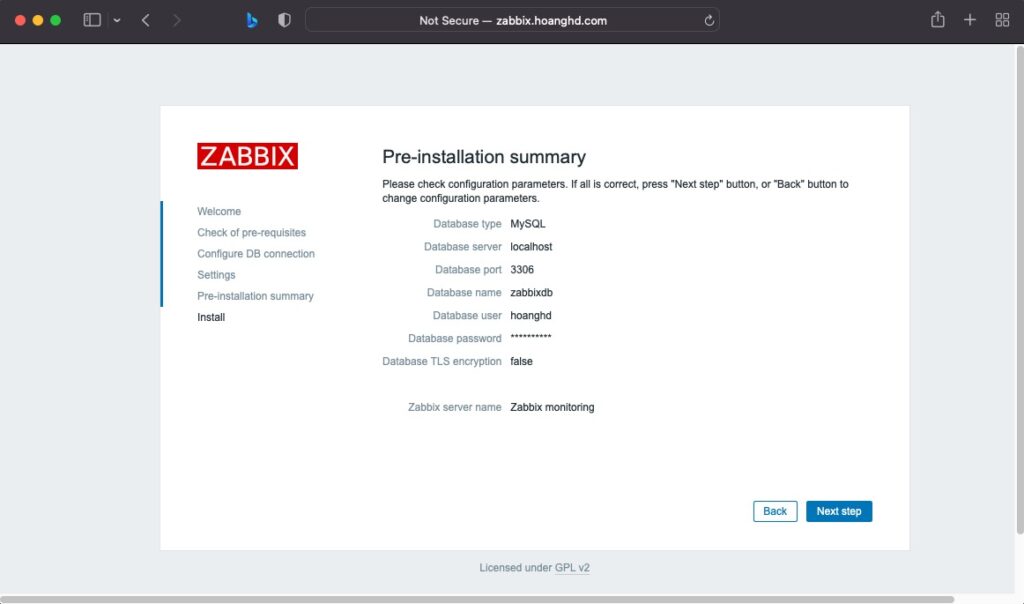Click the zabbixdb database name value
1024x604 pixels.
tap(532, 293)
